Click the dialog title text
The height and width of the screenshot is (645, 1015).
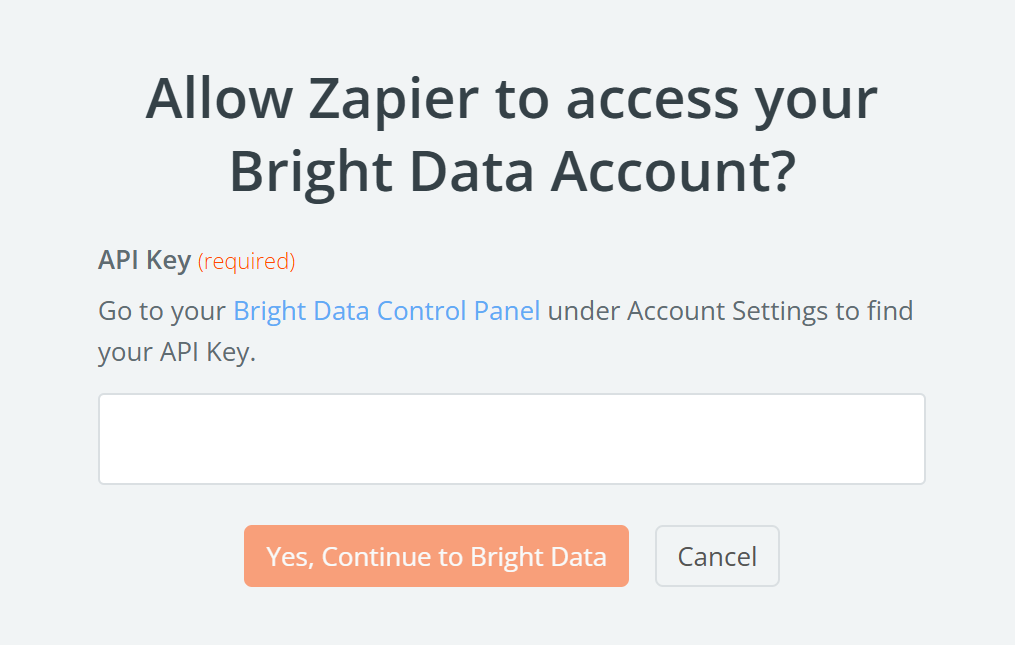coord(511,135)
